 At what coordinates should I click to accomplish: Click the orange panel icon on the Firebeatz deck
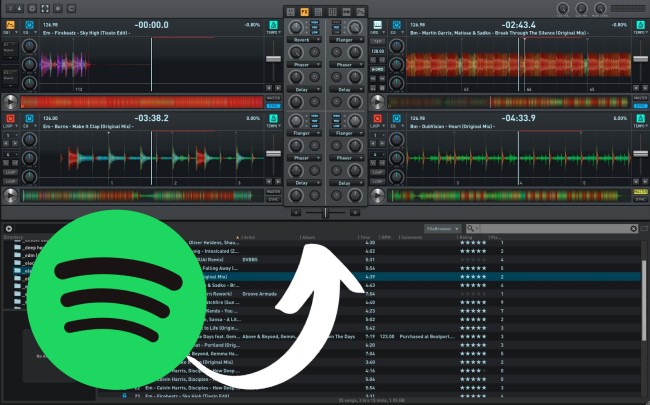point(10,25)
